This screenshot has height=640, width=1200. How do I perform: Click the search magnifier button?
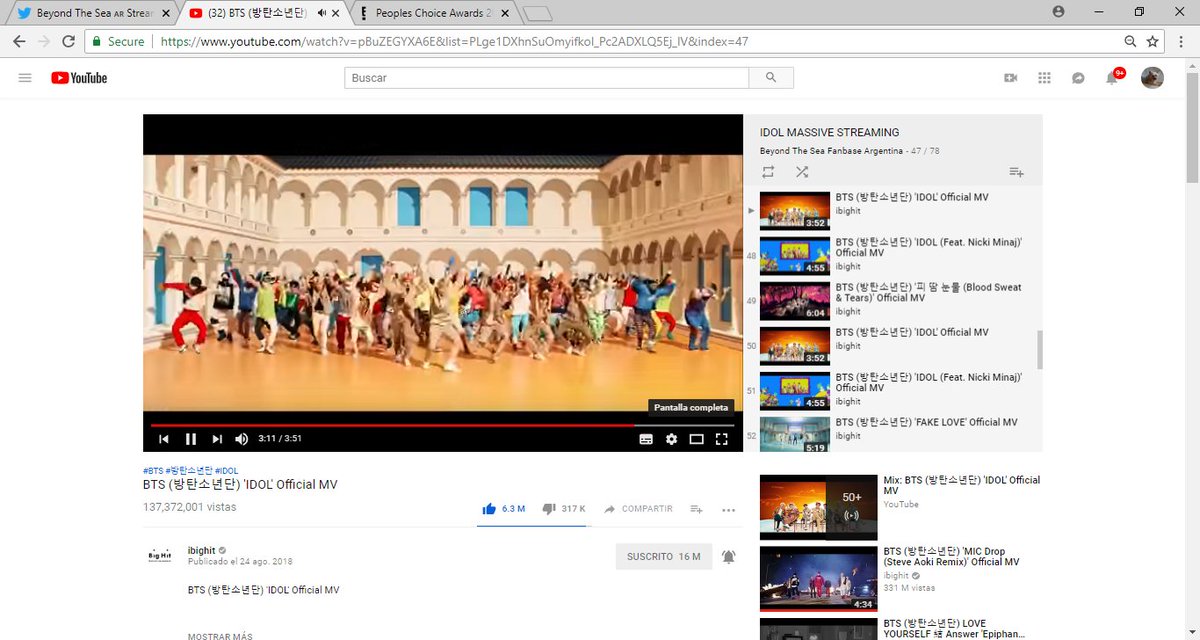tap(771, 78)
